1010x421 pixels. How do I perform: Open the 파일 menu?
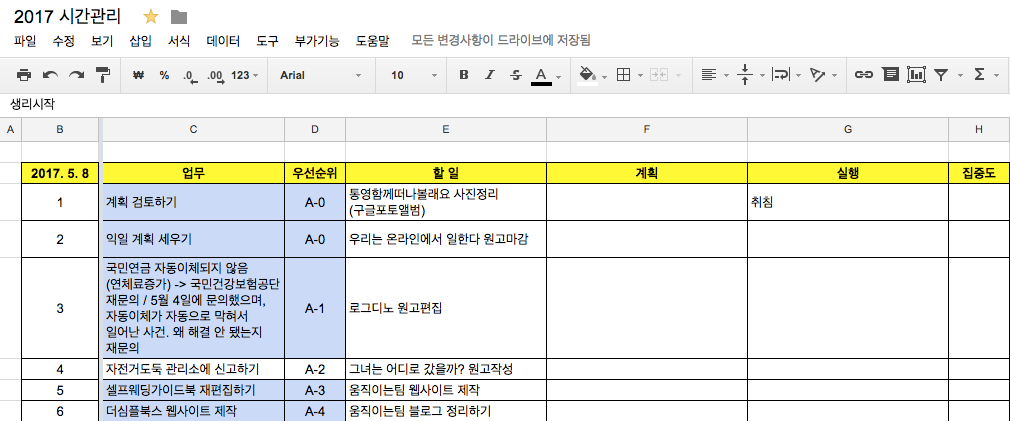(25, 41)
